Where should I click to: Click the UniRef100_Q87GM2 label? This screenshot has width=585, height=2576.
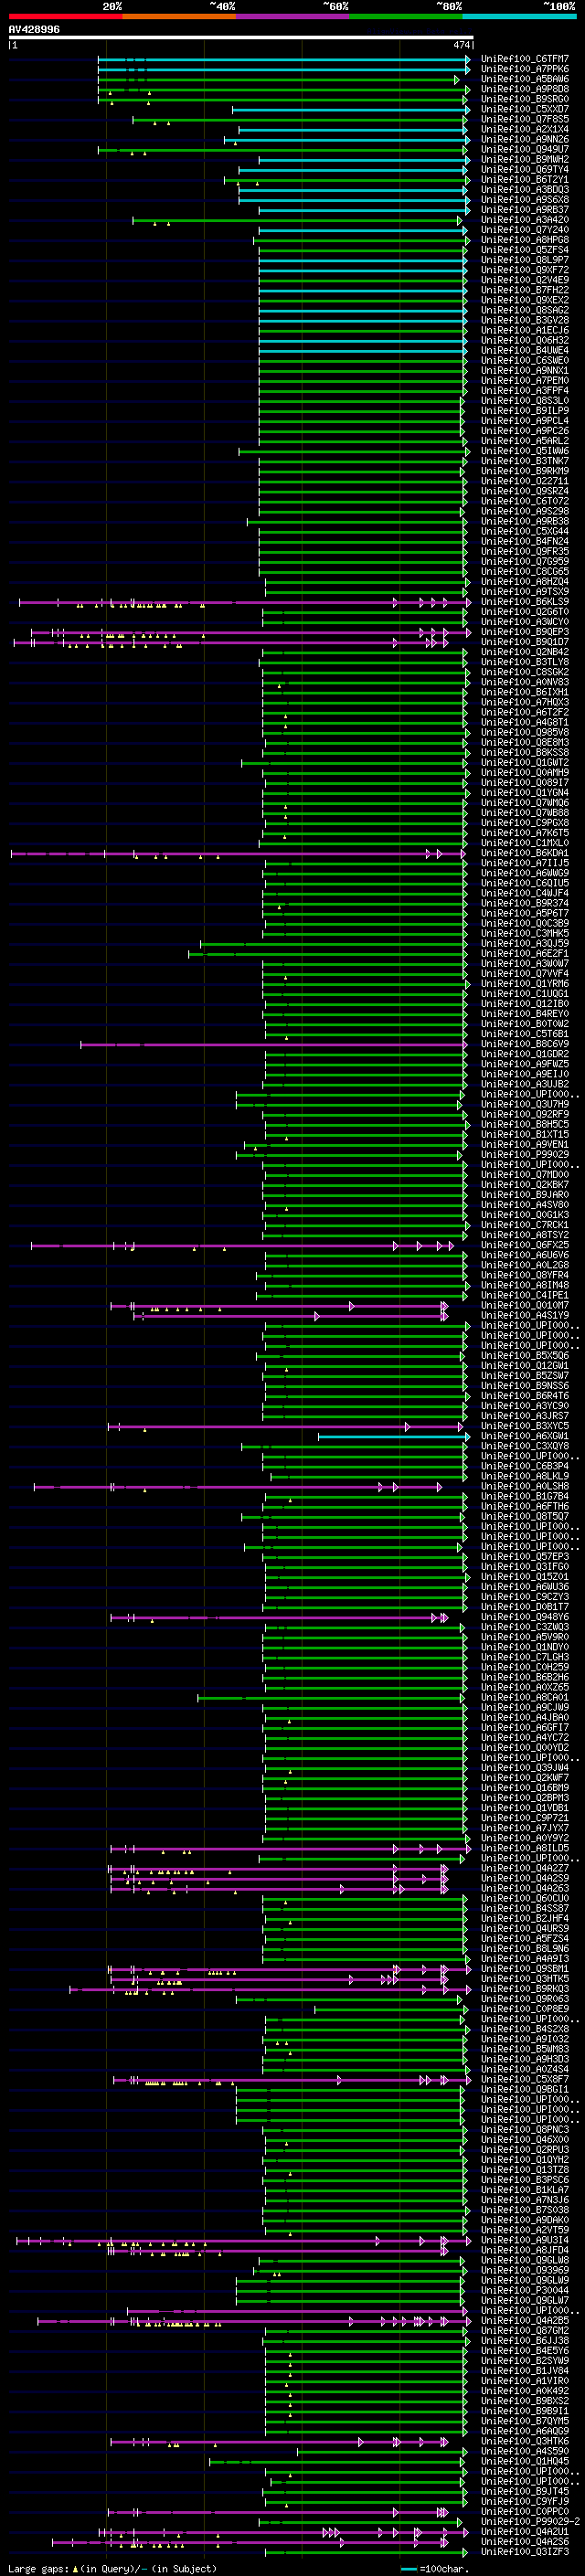(524, 2331)
